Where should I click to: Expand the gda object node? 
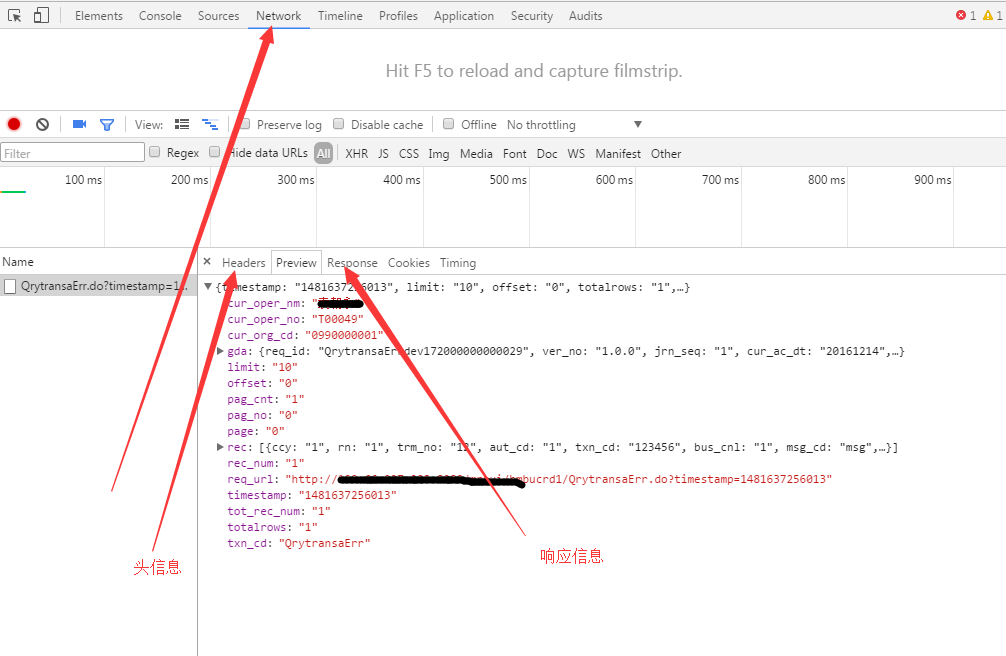click(x=220, y=351)
